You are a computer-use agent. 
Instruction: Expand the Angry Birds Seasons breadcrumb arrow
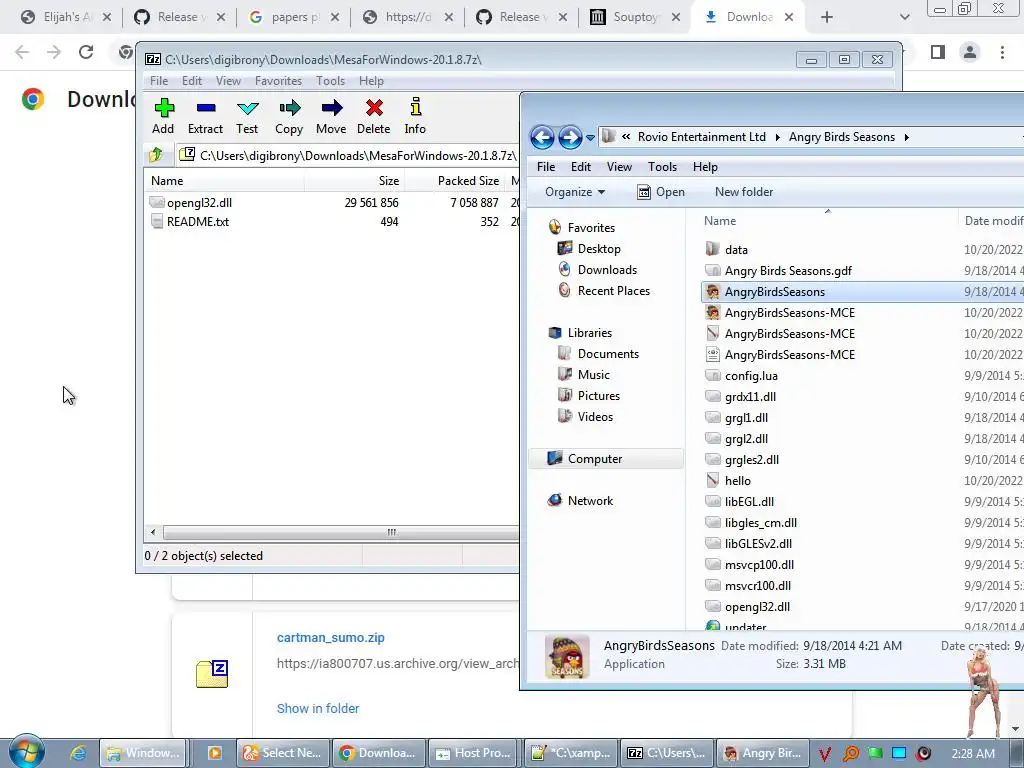906,137
